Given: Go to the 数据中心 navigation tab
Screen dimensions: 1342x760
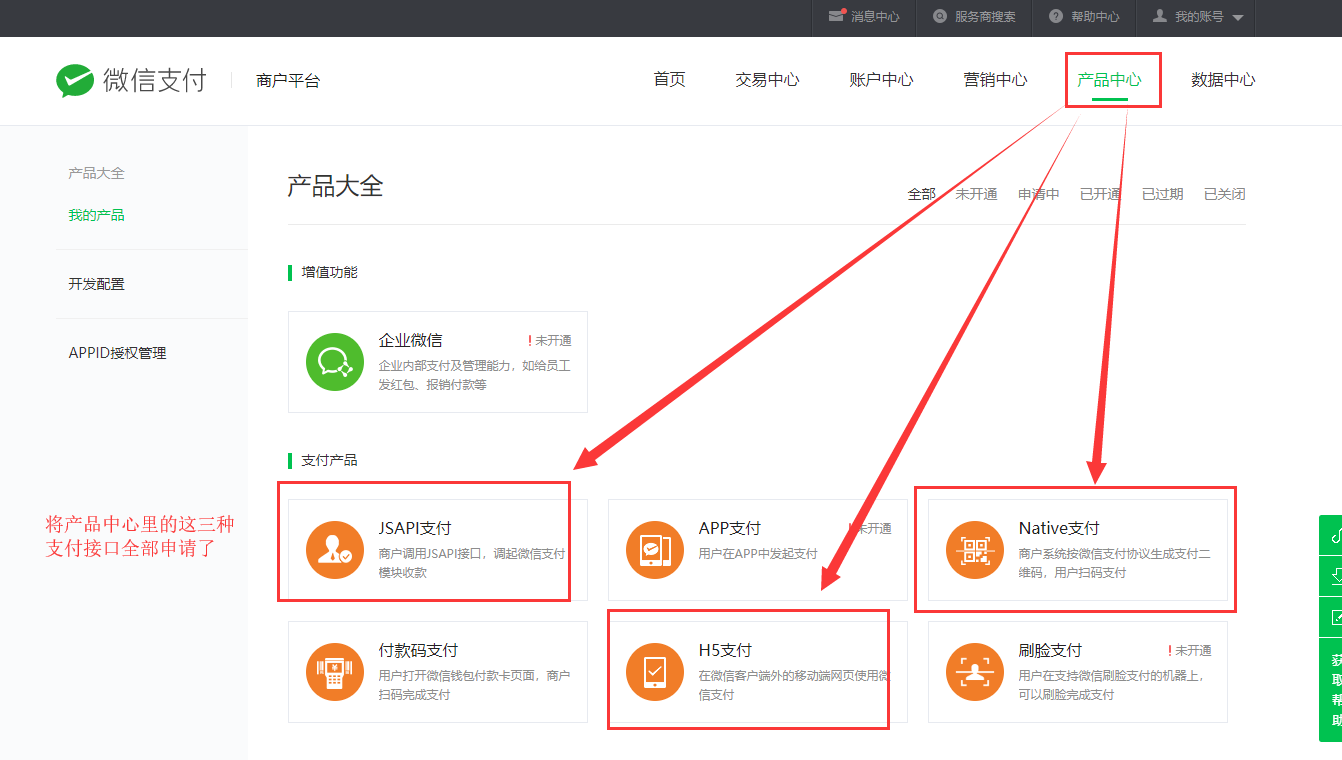Looking at the screenshot, I should tap(1223, 80).
